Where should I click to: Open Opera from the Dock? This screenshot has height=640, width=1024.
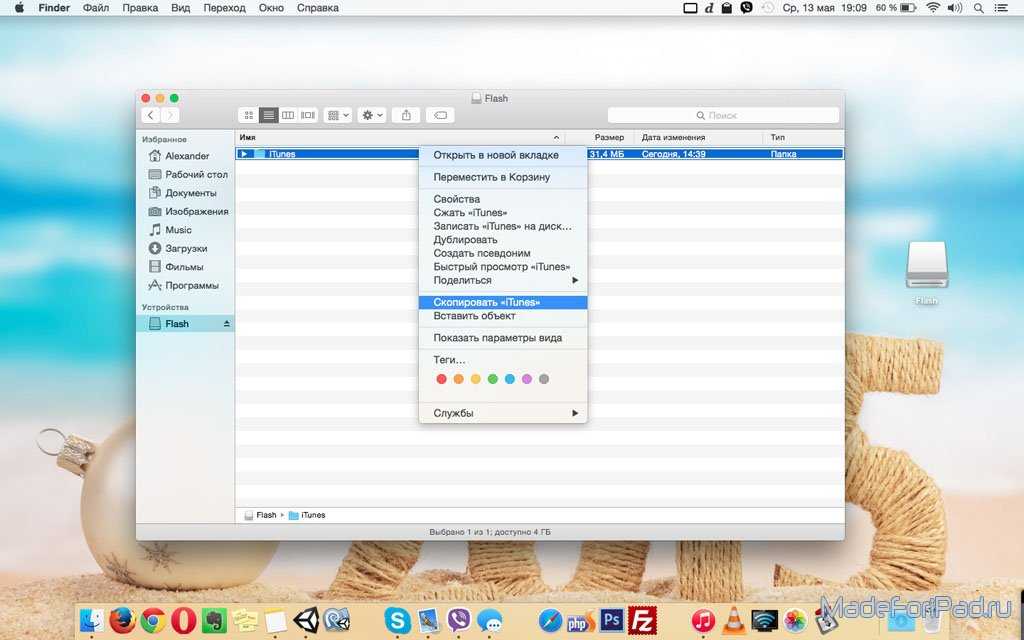[184, 620]
